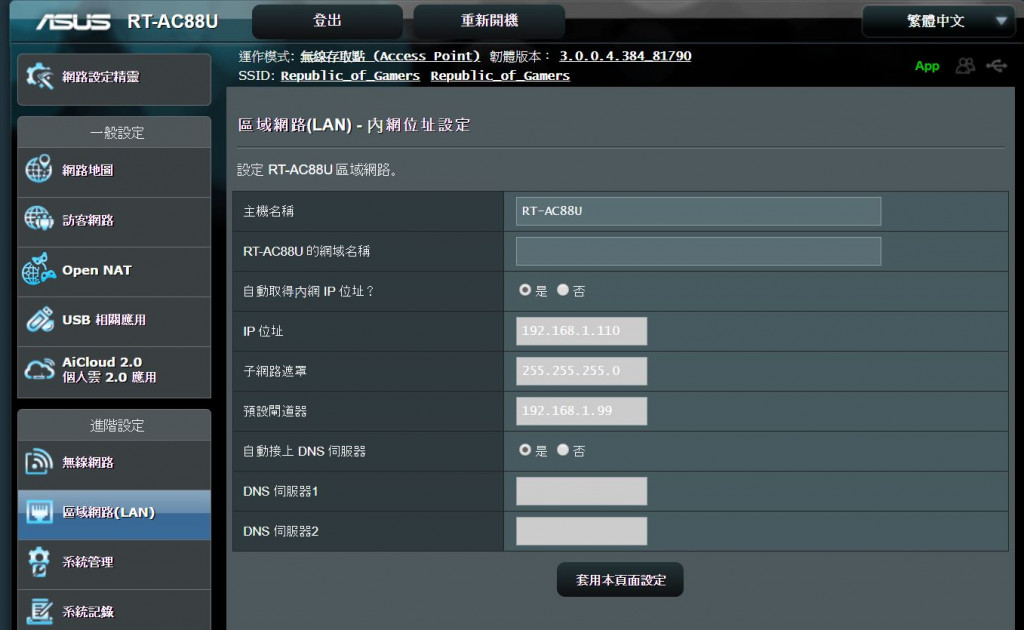Click the green App link
The image size is (1024, 630).
(x=927, y=66)
